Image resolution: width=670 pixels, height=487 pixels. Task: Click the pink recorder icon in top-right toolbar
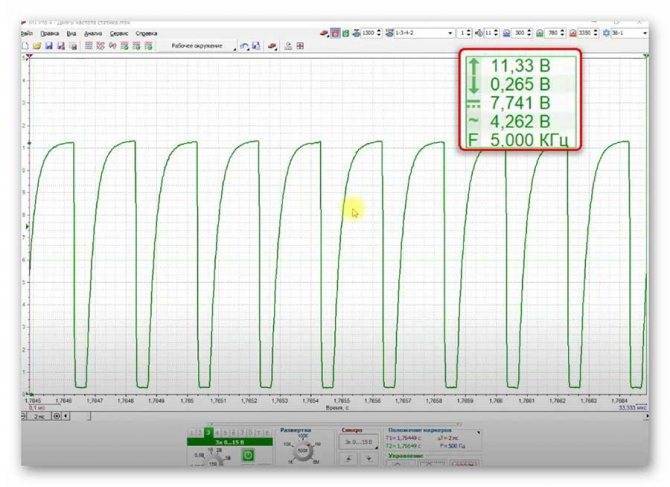pyautogui.click(x=335, y=33)
